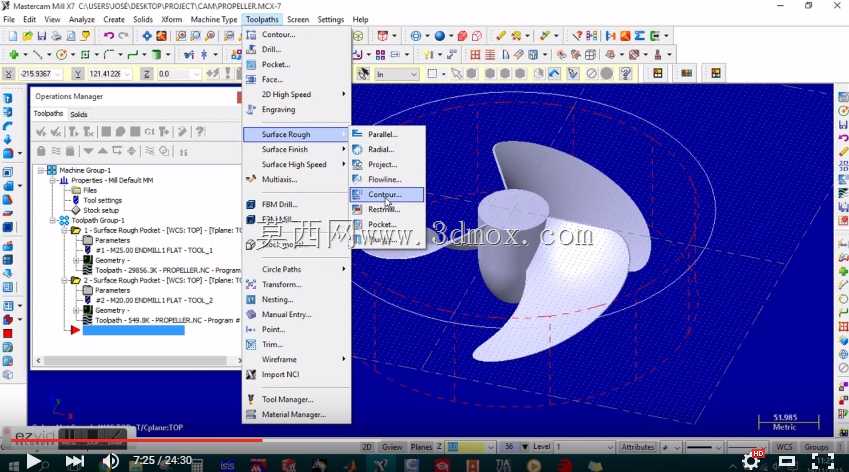This screenshot has width=849, height=472.
Task: Click the Operations Manager help icon
Action: pyautogui.click(x=200, y=132)
